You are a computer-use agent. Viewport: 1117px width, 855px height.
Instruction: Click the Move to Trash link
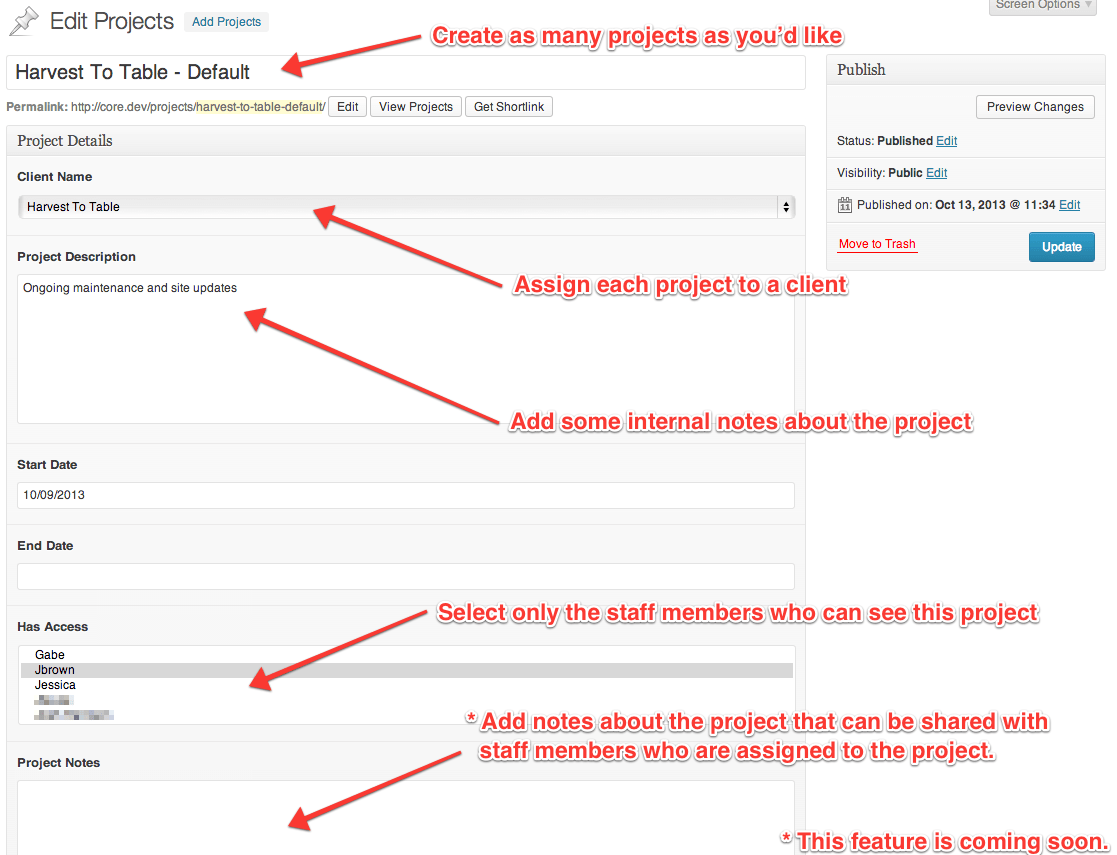click(877, 245)
